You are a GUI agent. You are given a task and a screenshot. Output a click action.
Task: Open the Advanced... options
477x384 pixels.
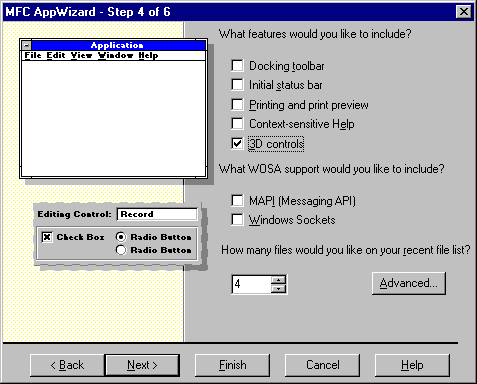tap(409, 283)
